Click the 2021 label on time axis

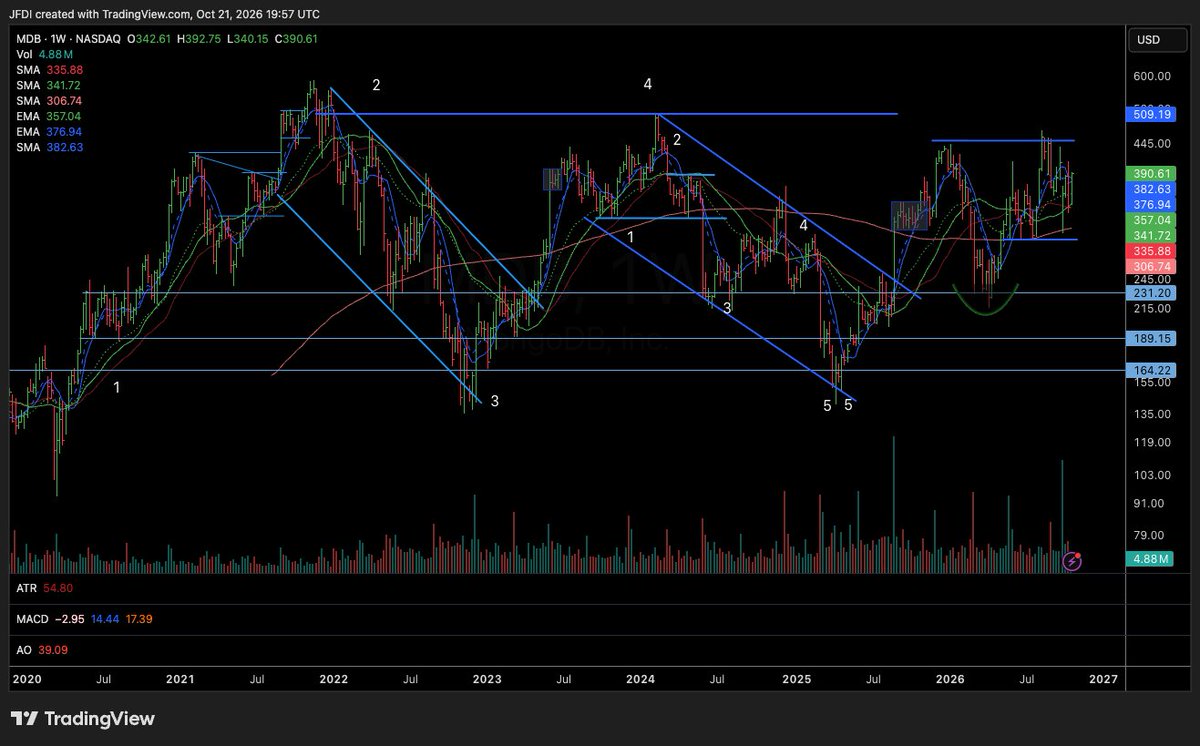coord(180,680)
